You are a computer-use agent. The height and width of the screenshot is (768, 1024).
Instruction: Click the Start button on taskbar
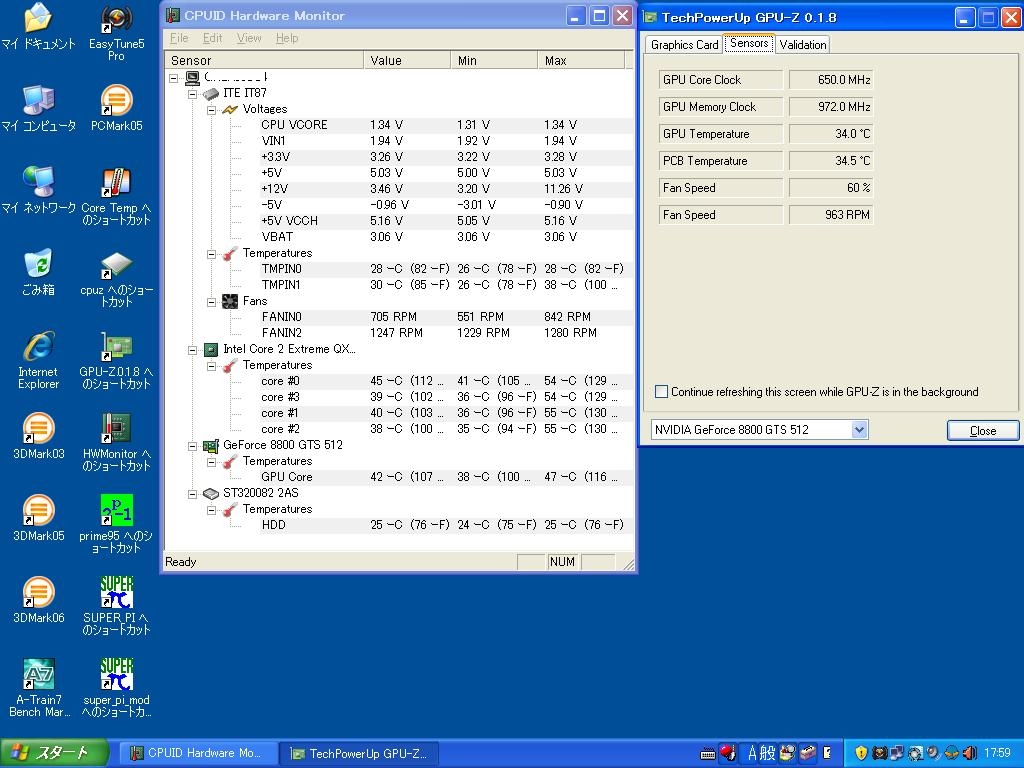[48, 753]
